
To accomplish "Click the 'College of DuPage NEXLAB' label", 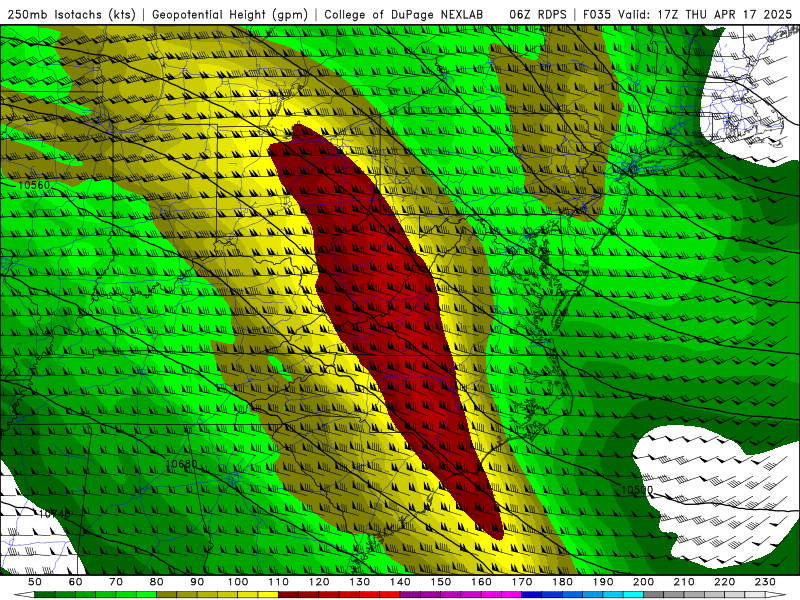I will (x=404, y=14).
